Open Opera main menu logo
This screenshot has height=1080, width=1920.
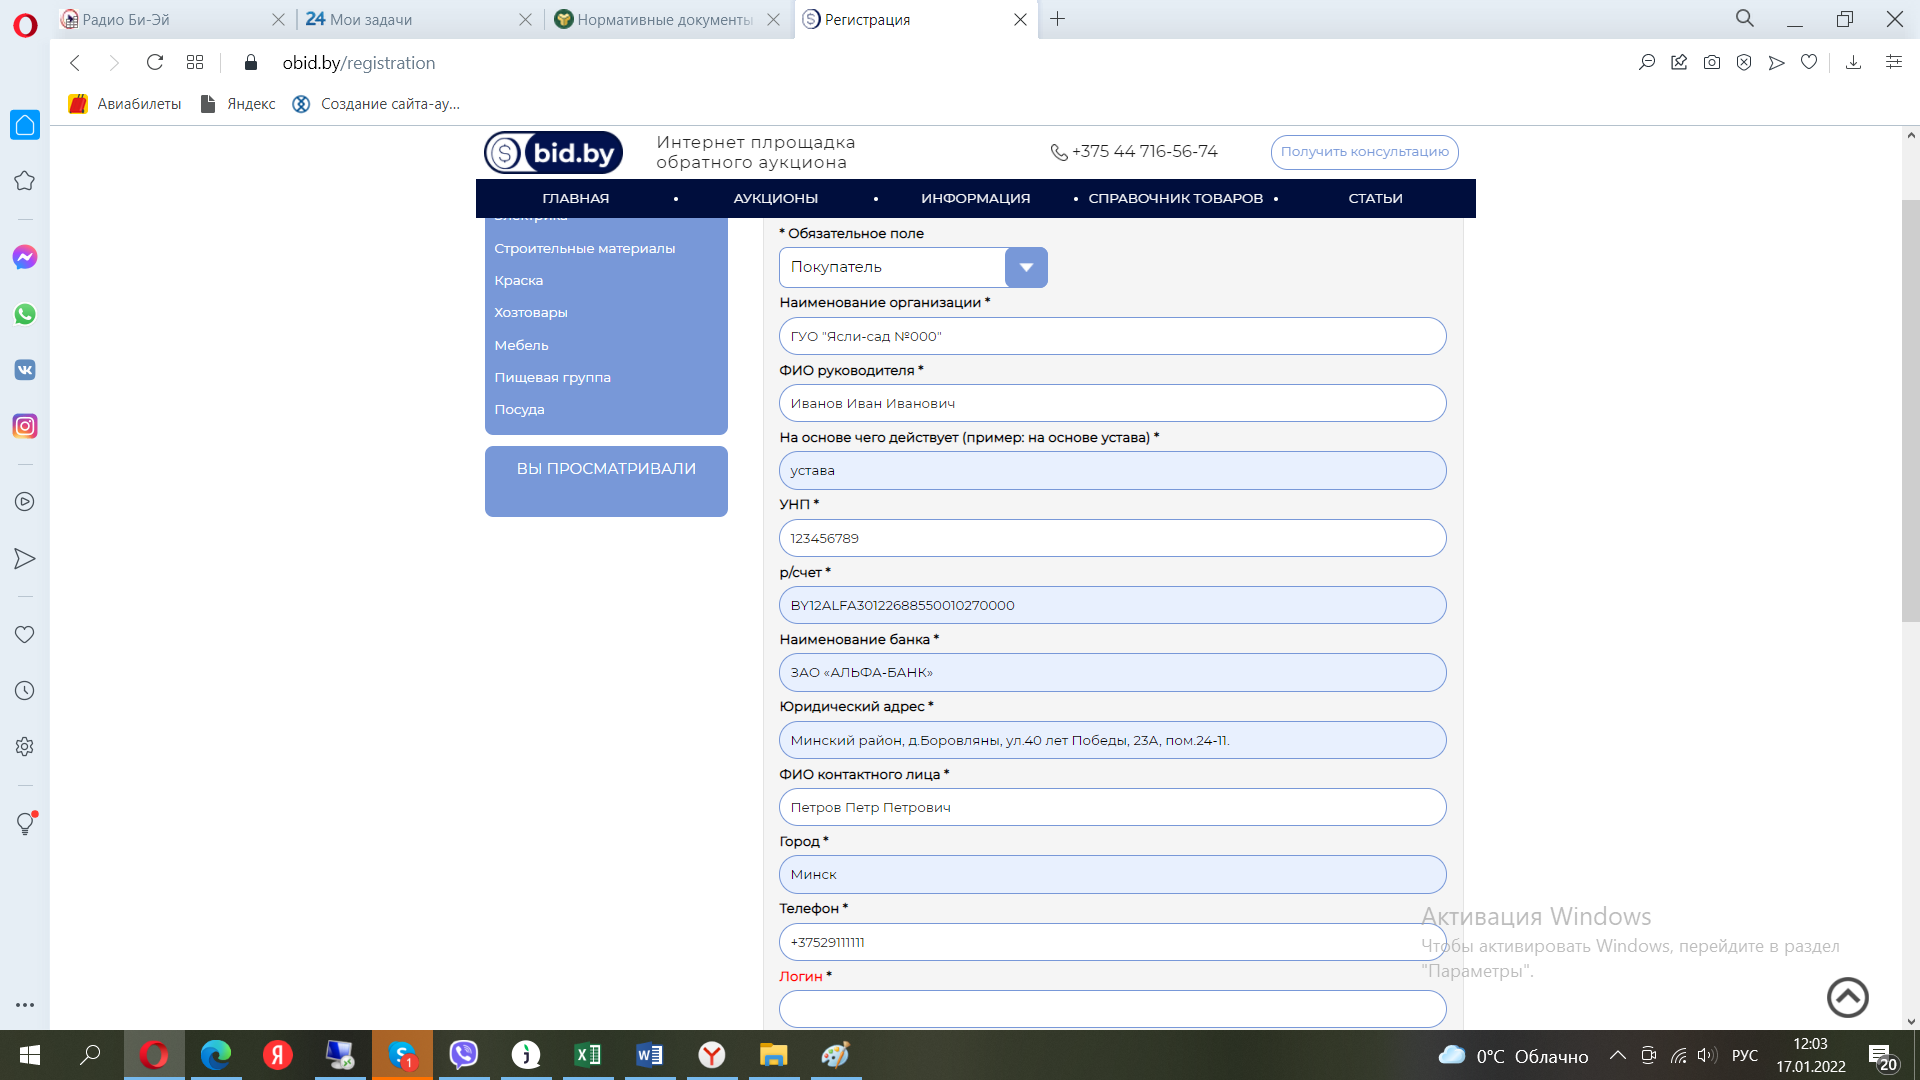click(x=25, y=24)
